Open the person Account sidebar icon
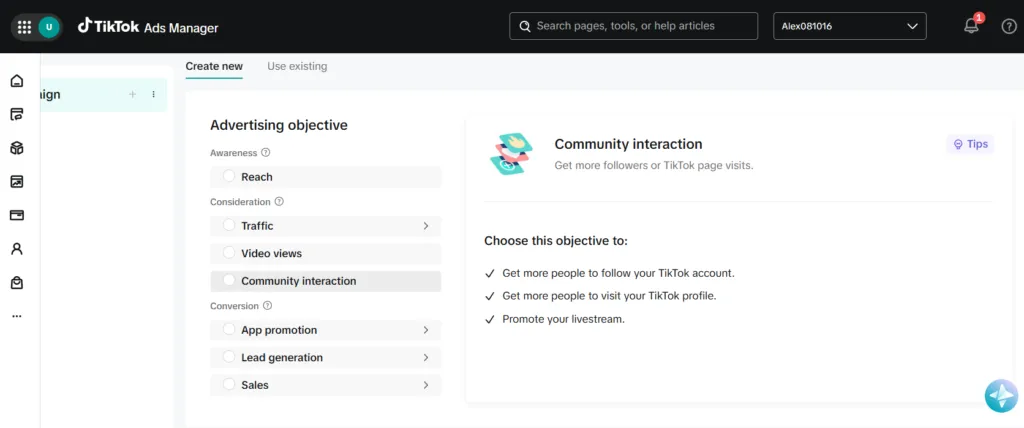The image size is (1024, 428). pyautogui.click(x=17, y=249)
